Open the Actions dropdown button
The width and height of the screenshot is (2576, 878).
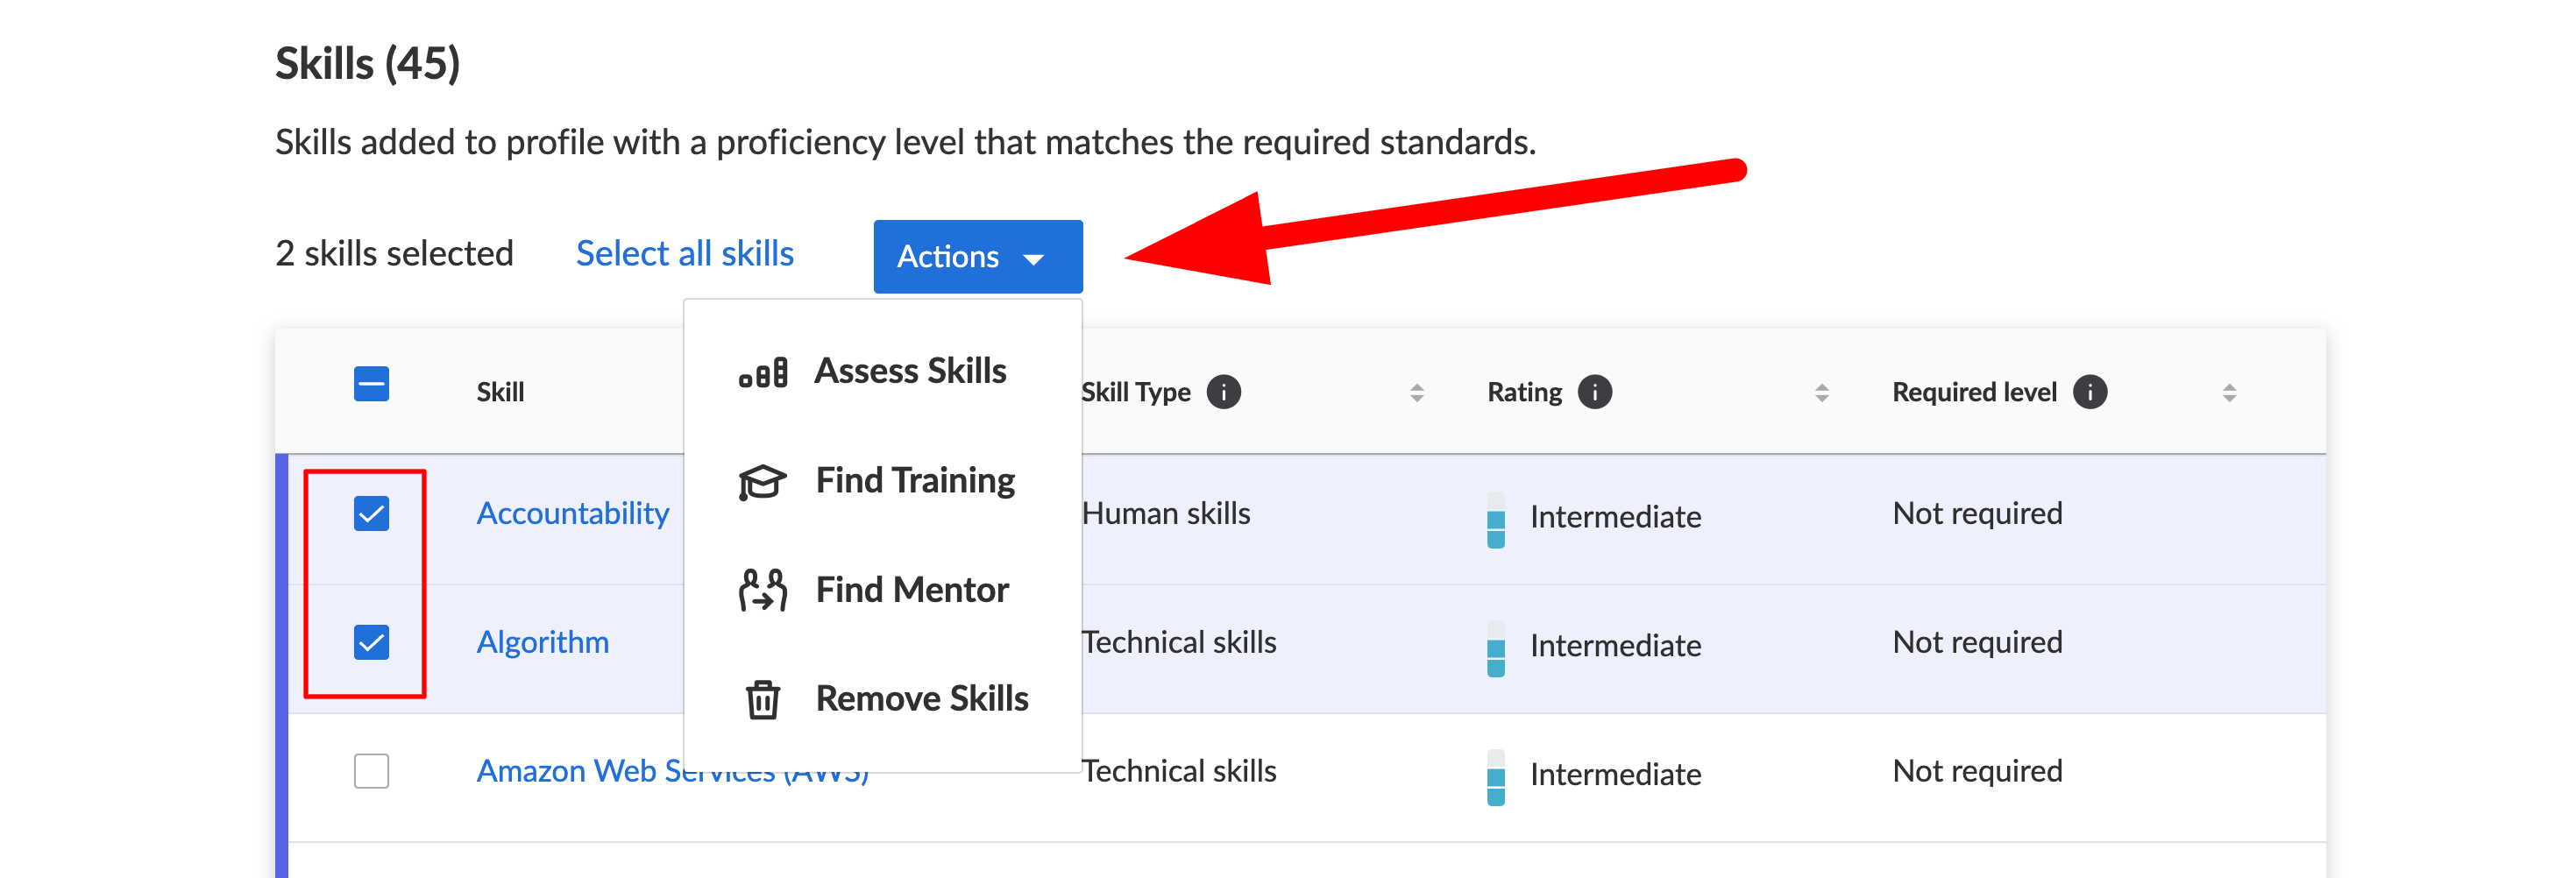(977, 257)
